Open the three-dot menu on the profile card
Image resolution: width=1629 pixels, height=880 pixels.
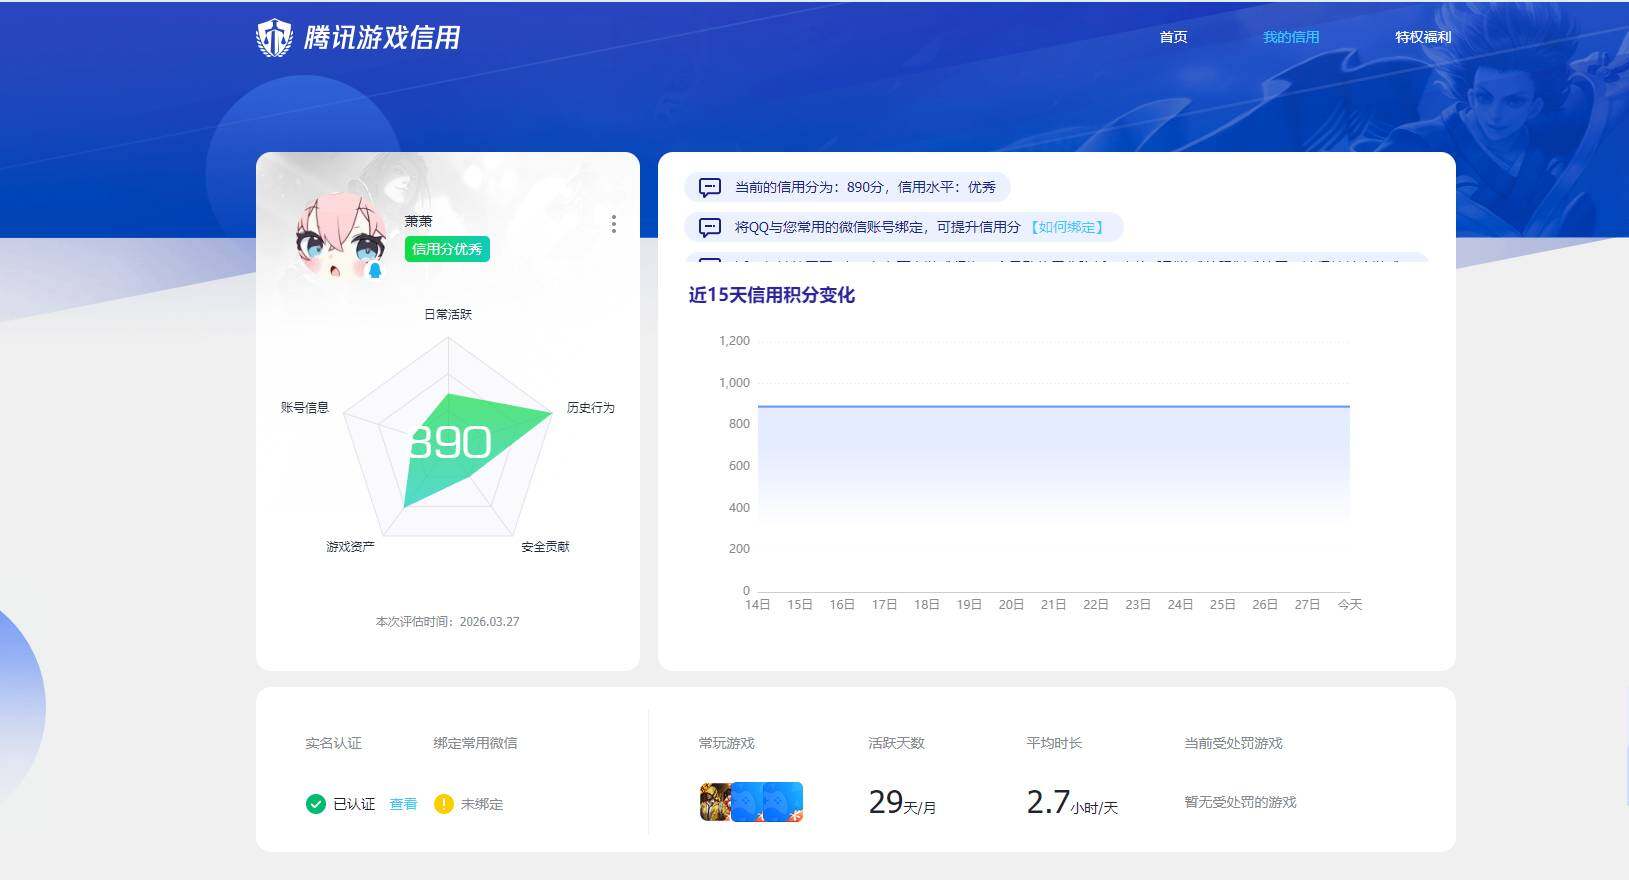pos(613,224)
